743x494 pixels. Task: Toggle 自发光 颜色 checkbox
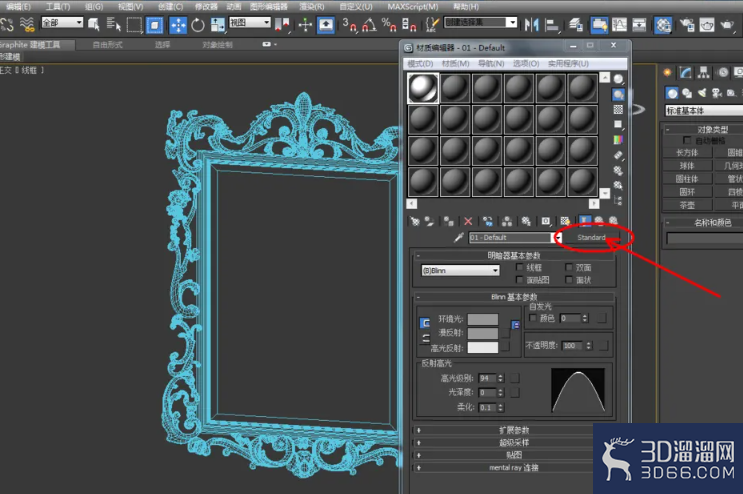pyautogui.click(x=533, y=318)
